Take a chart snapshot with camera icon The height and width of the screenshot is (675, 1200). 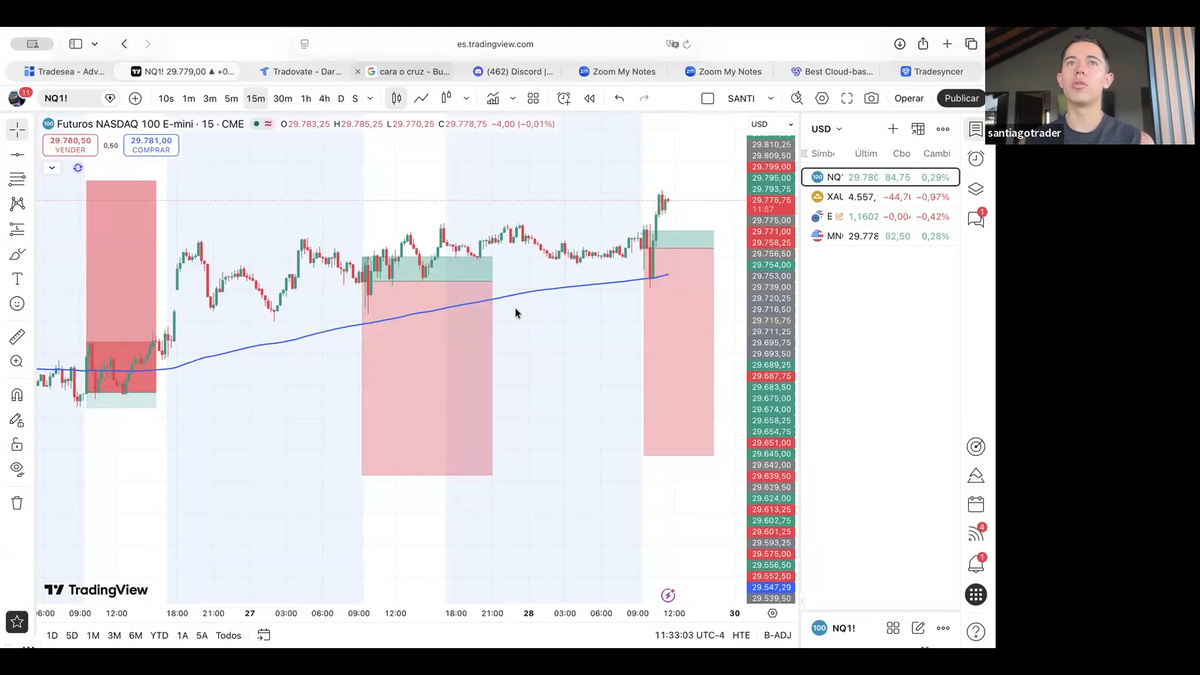coord(872,98)
